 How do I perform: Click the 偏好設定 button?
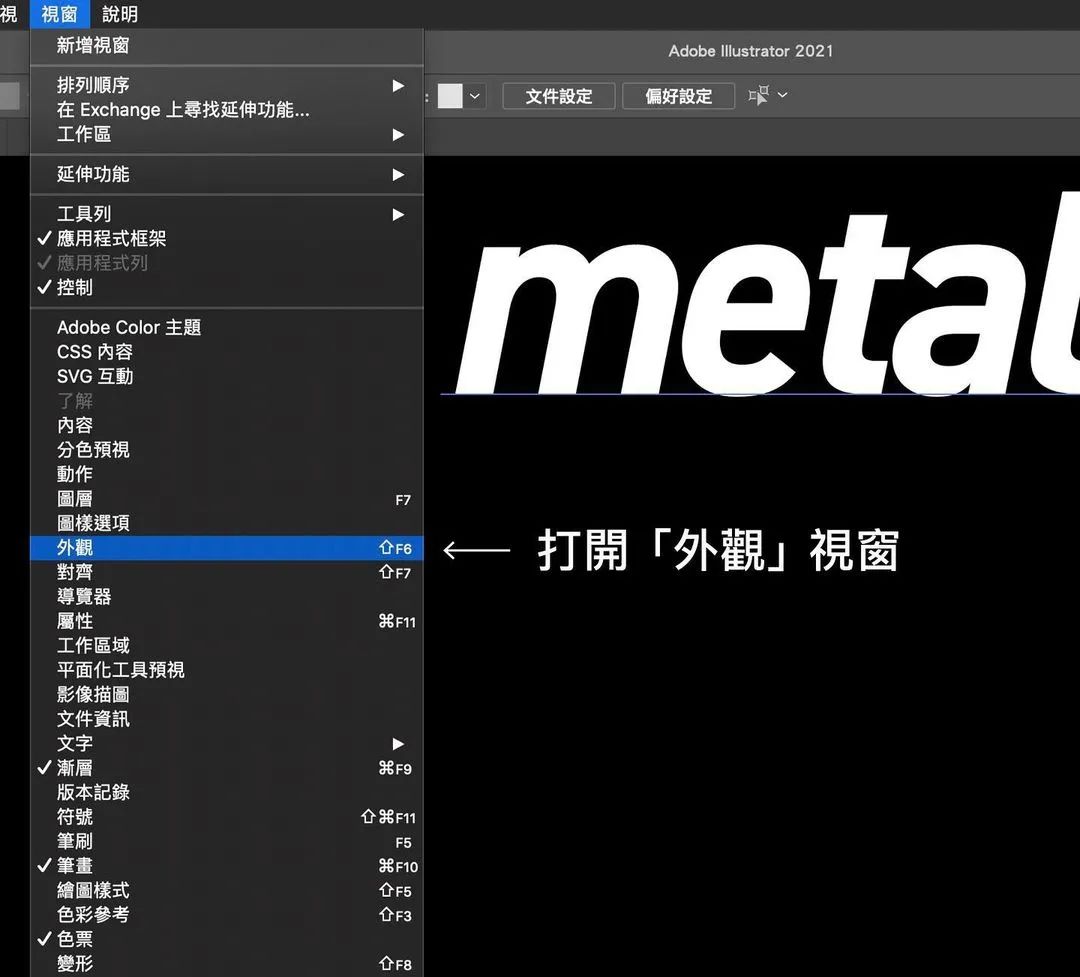[x=678, y=96]
